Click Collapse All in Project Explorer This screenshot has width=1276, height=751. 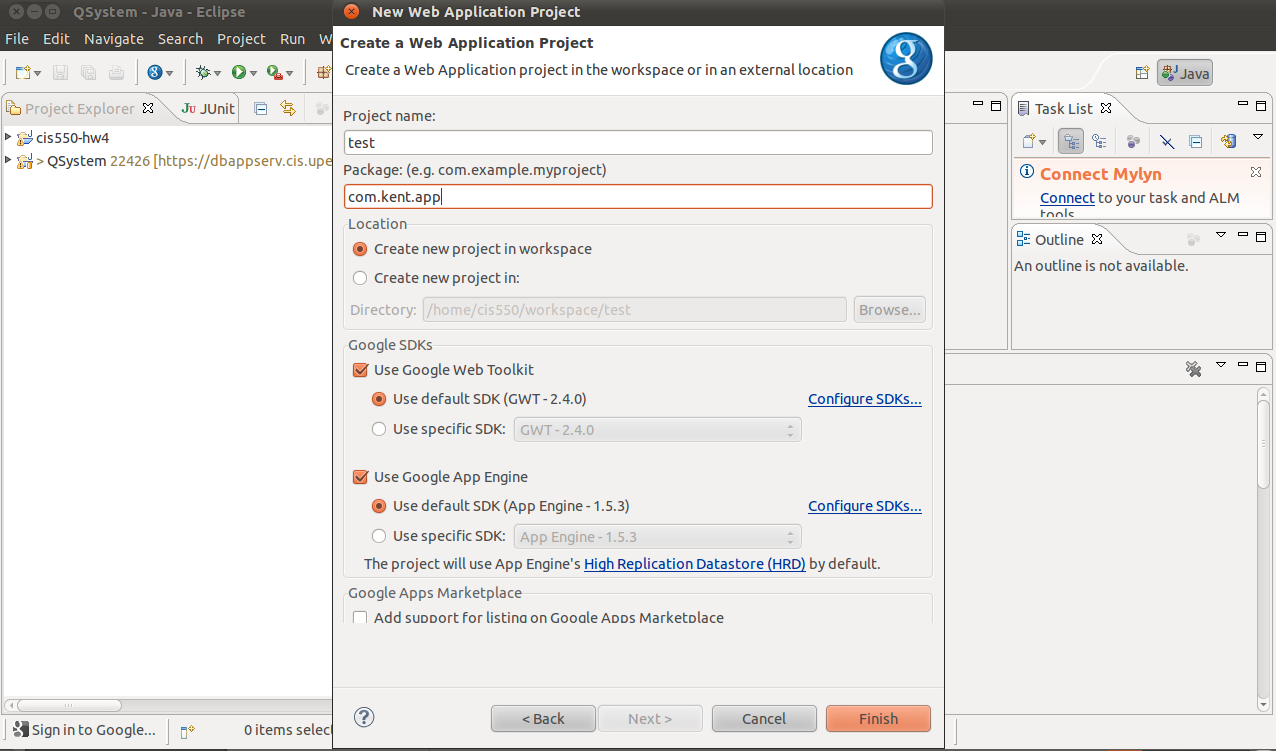[260, 108]
